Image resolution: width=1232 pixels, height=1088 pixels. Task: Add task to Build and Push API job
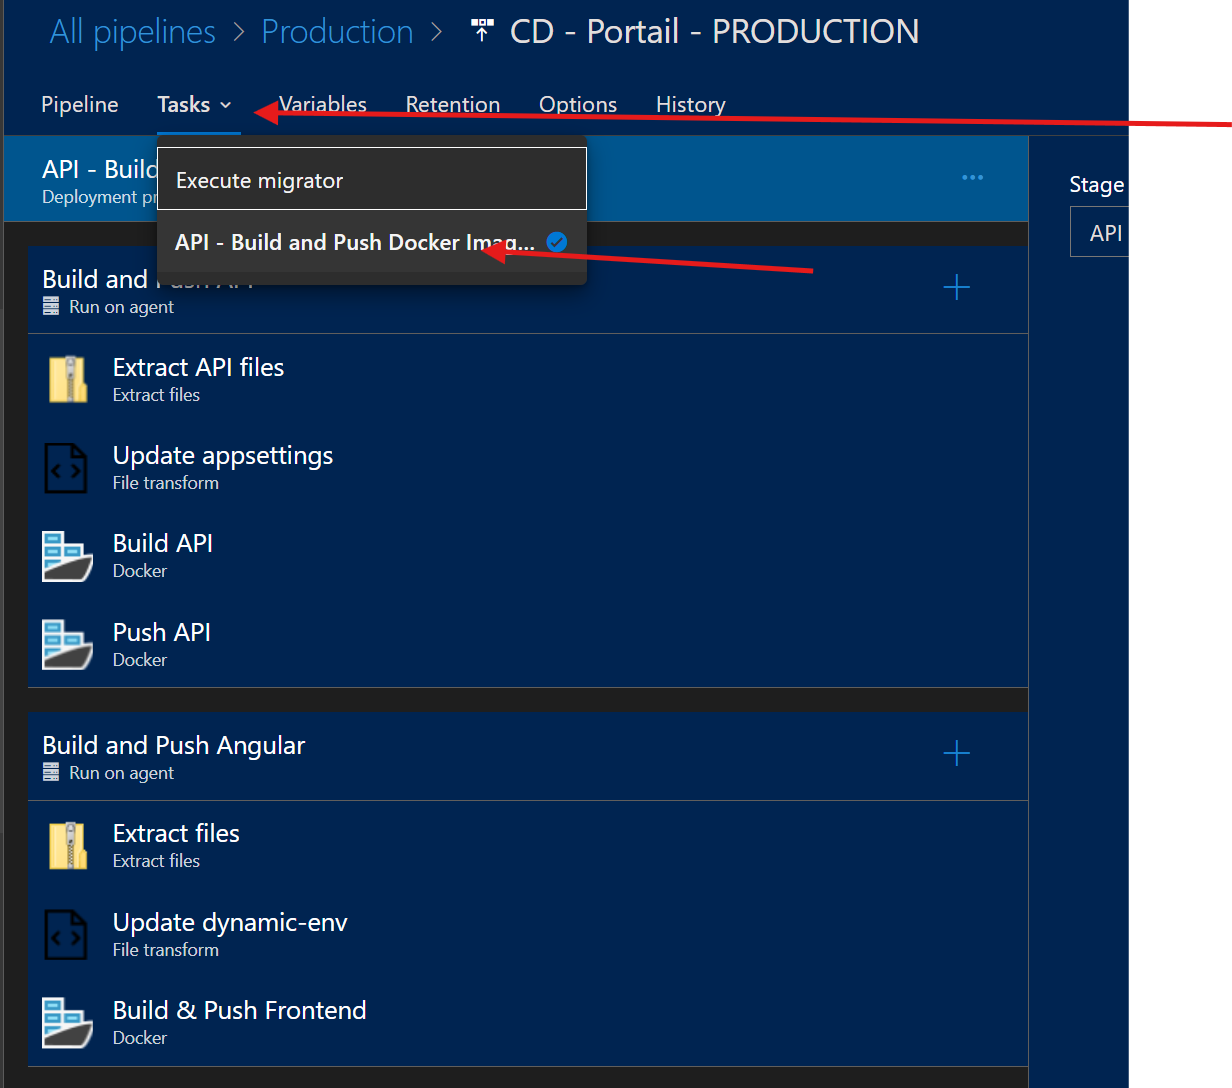[956, 288]
